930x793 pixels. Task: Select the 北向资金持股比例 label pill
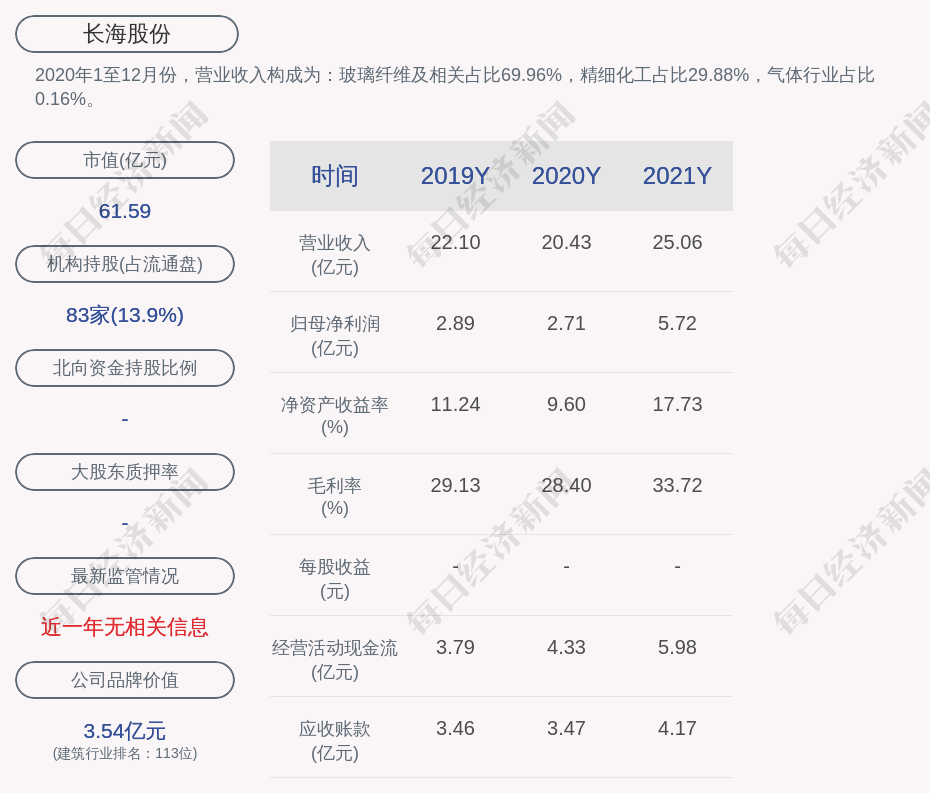(x=125, y=368)
